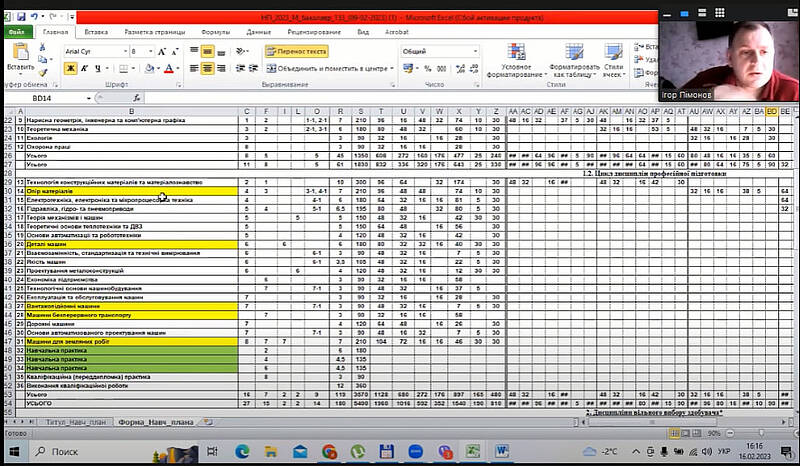Toggle align text left
800x466 pixels.
194,68
